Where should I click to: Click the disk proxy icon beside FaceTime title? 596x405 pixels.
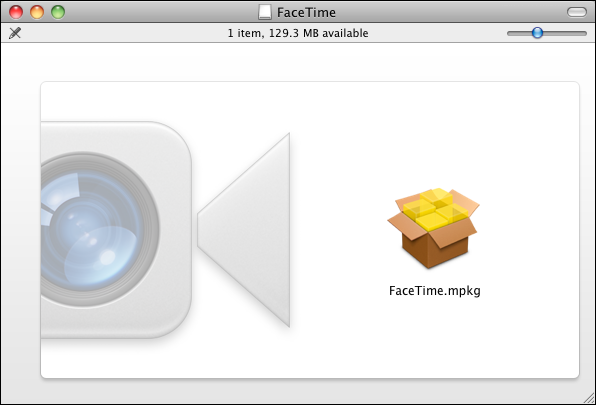point(265,12)
